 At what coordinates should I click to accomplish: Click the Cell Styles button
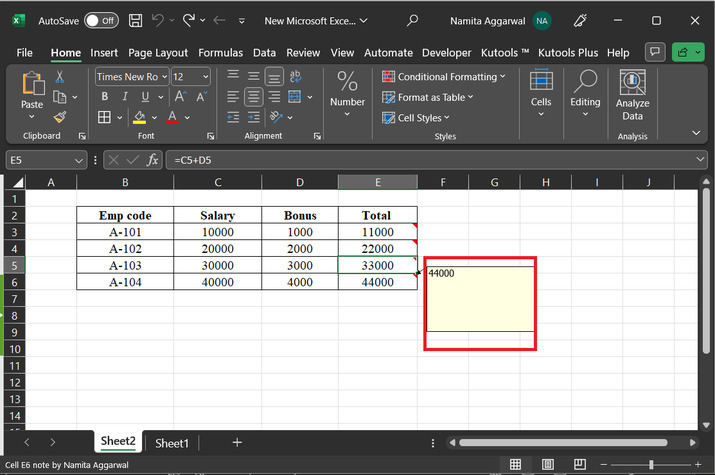click(x=419, y=118)
